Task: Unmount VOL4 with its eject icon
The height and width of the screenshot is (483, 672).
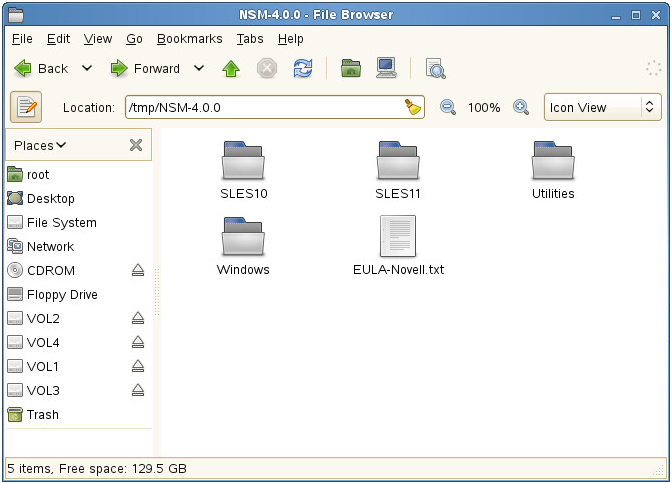Action: point(138,342)
